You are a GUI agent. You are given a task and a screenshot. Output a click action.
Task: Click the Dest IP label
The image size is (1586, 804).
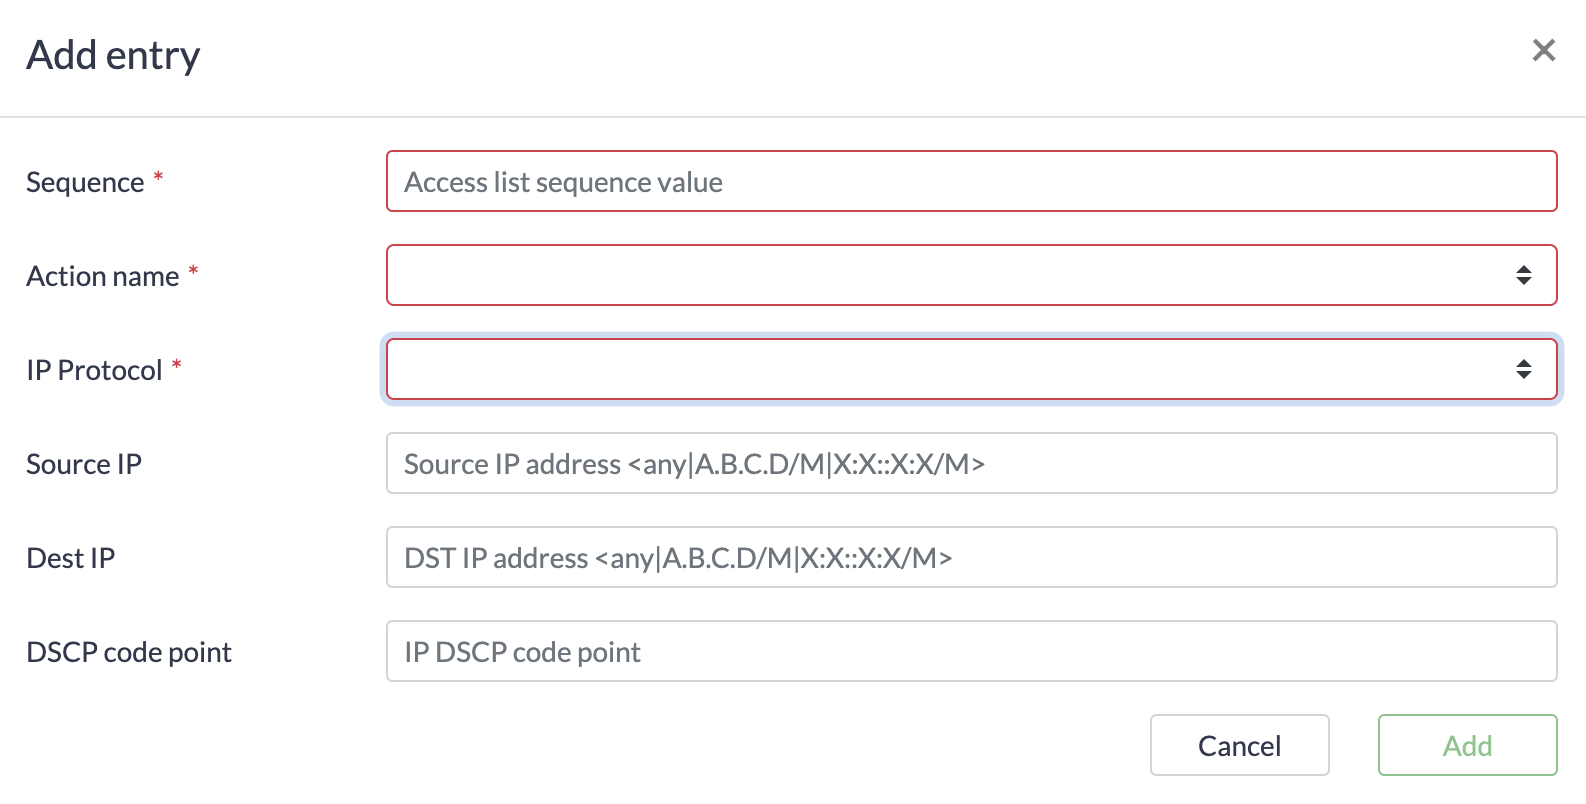(x=71, y=558)
